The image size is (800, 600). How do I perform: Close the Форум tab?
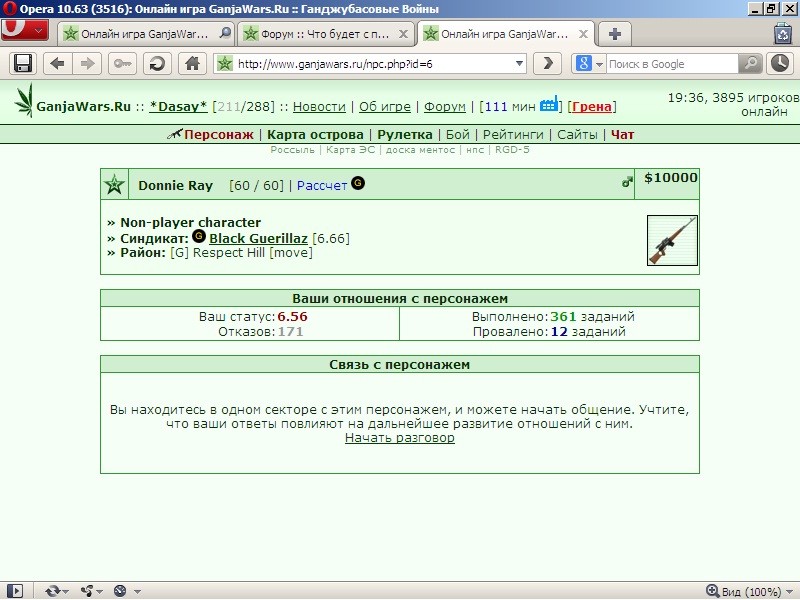403,34
